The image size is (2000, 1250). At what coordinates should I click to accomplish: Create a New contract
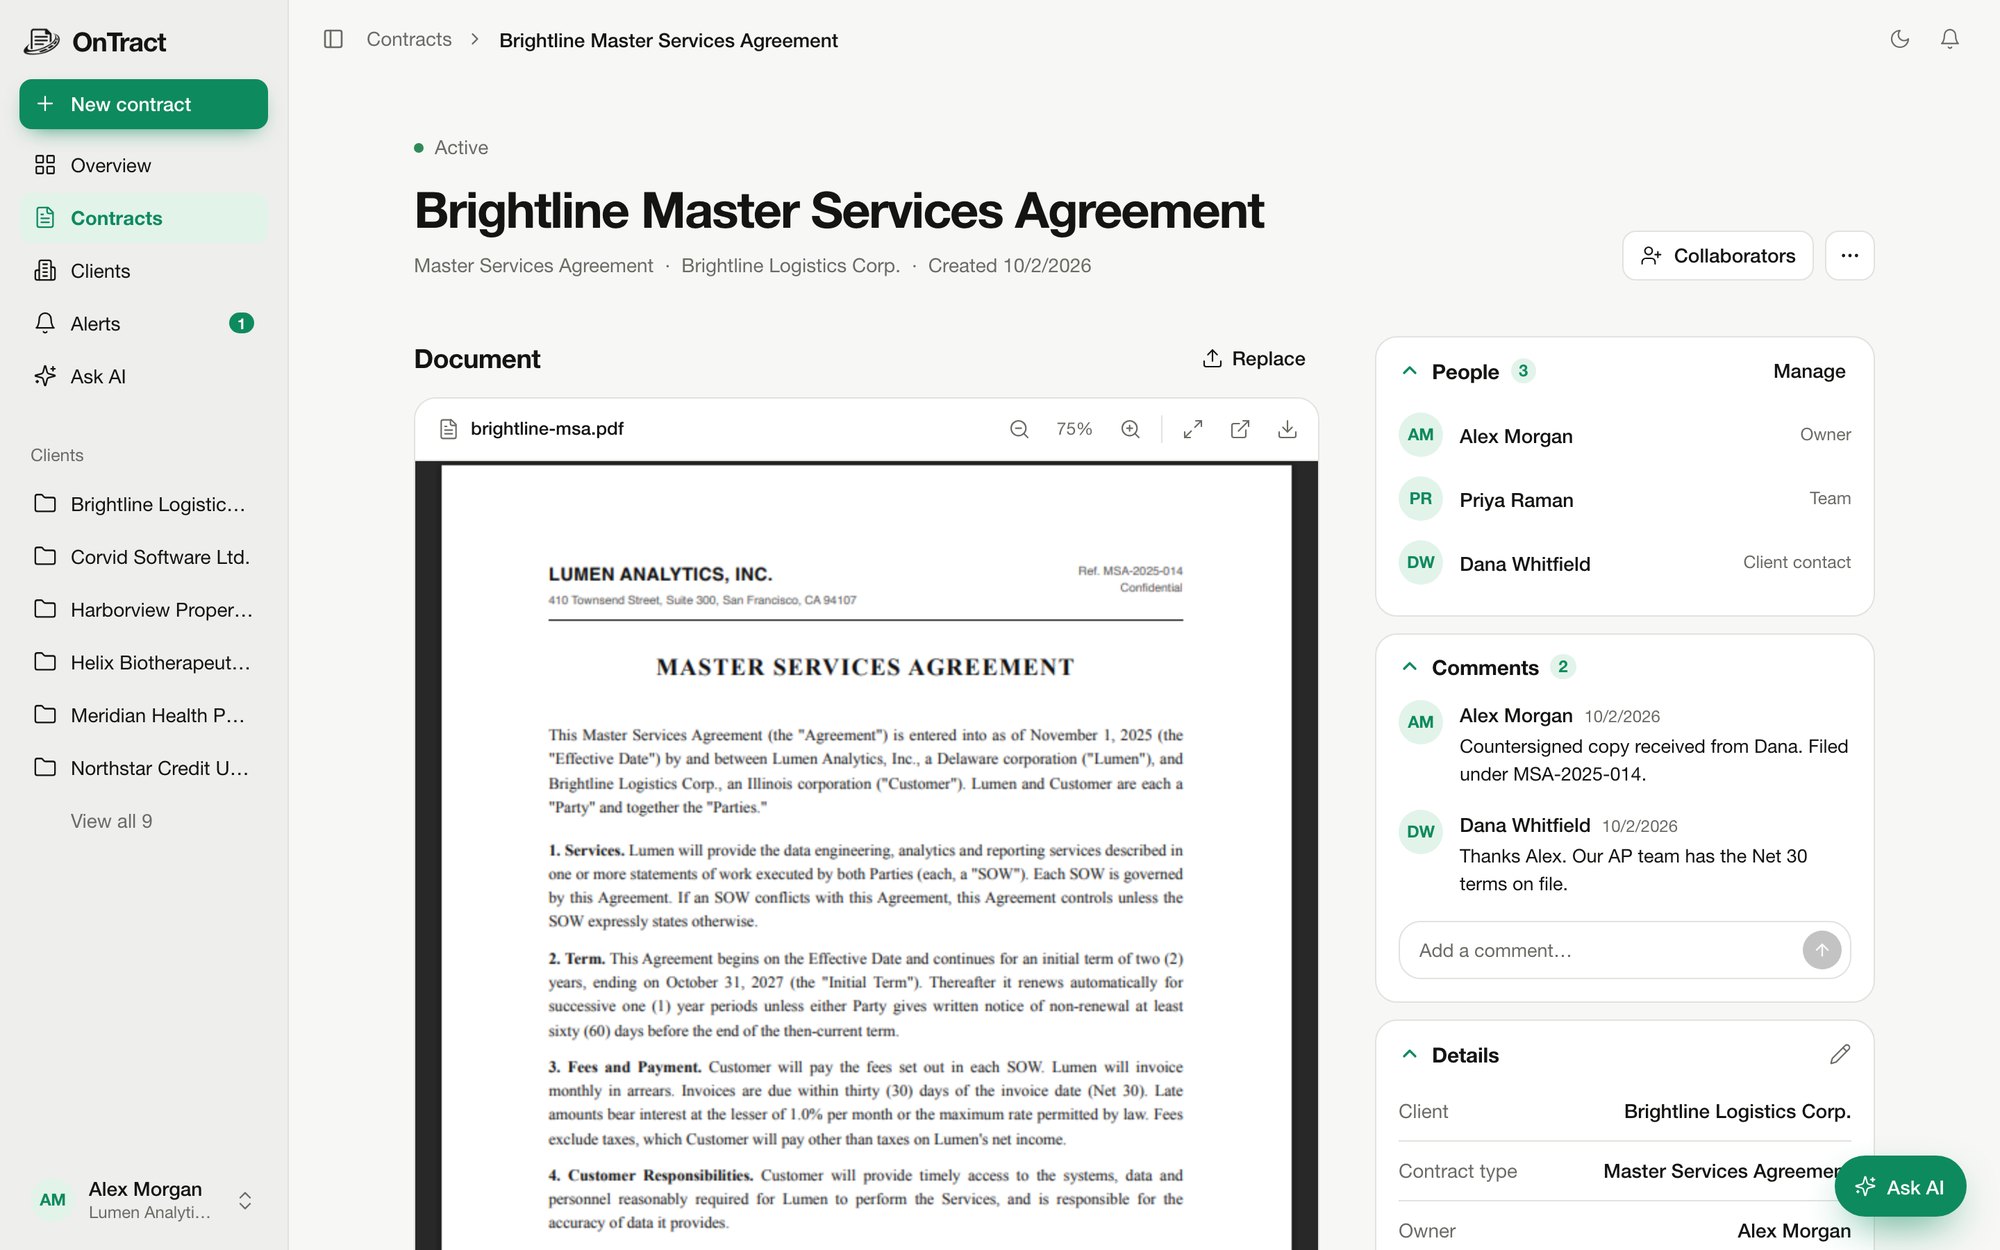click(x=144, y=104)
